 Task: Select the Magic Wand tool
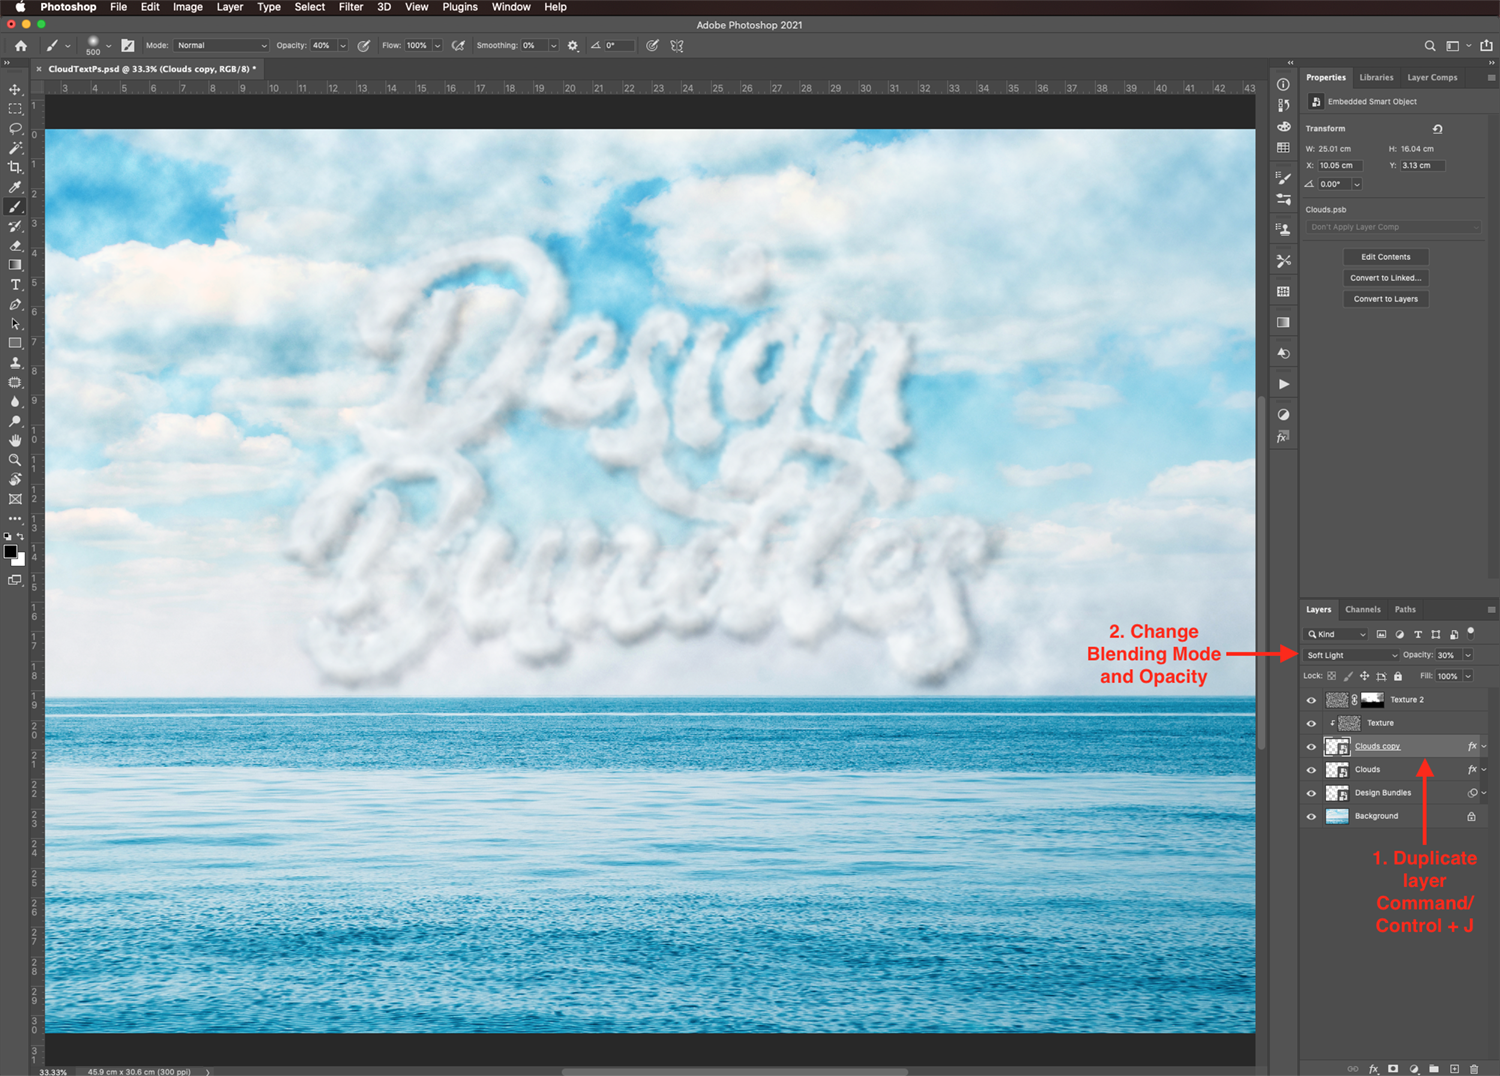tap(15, 148)
